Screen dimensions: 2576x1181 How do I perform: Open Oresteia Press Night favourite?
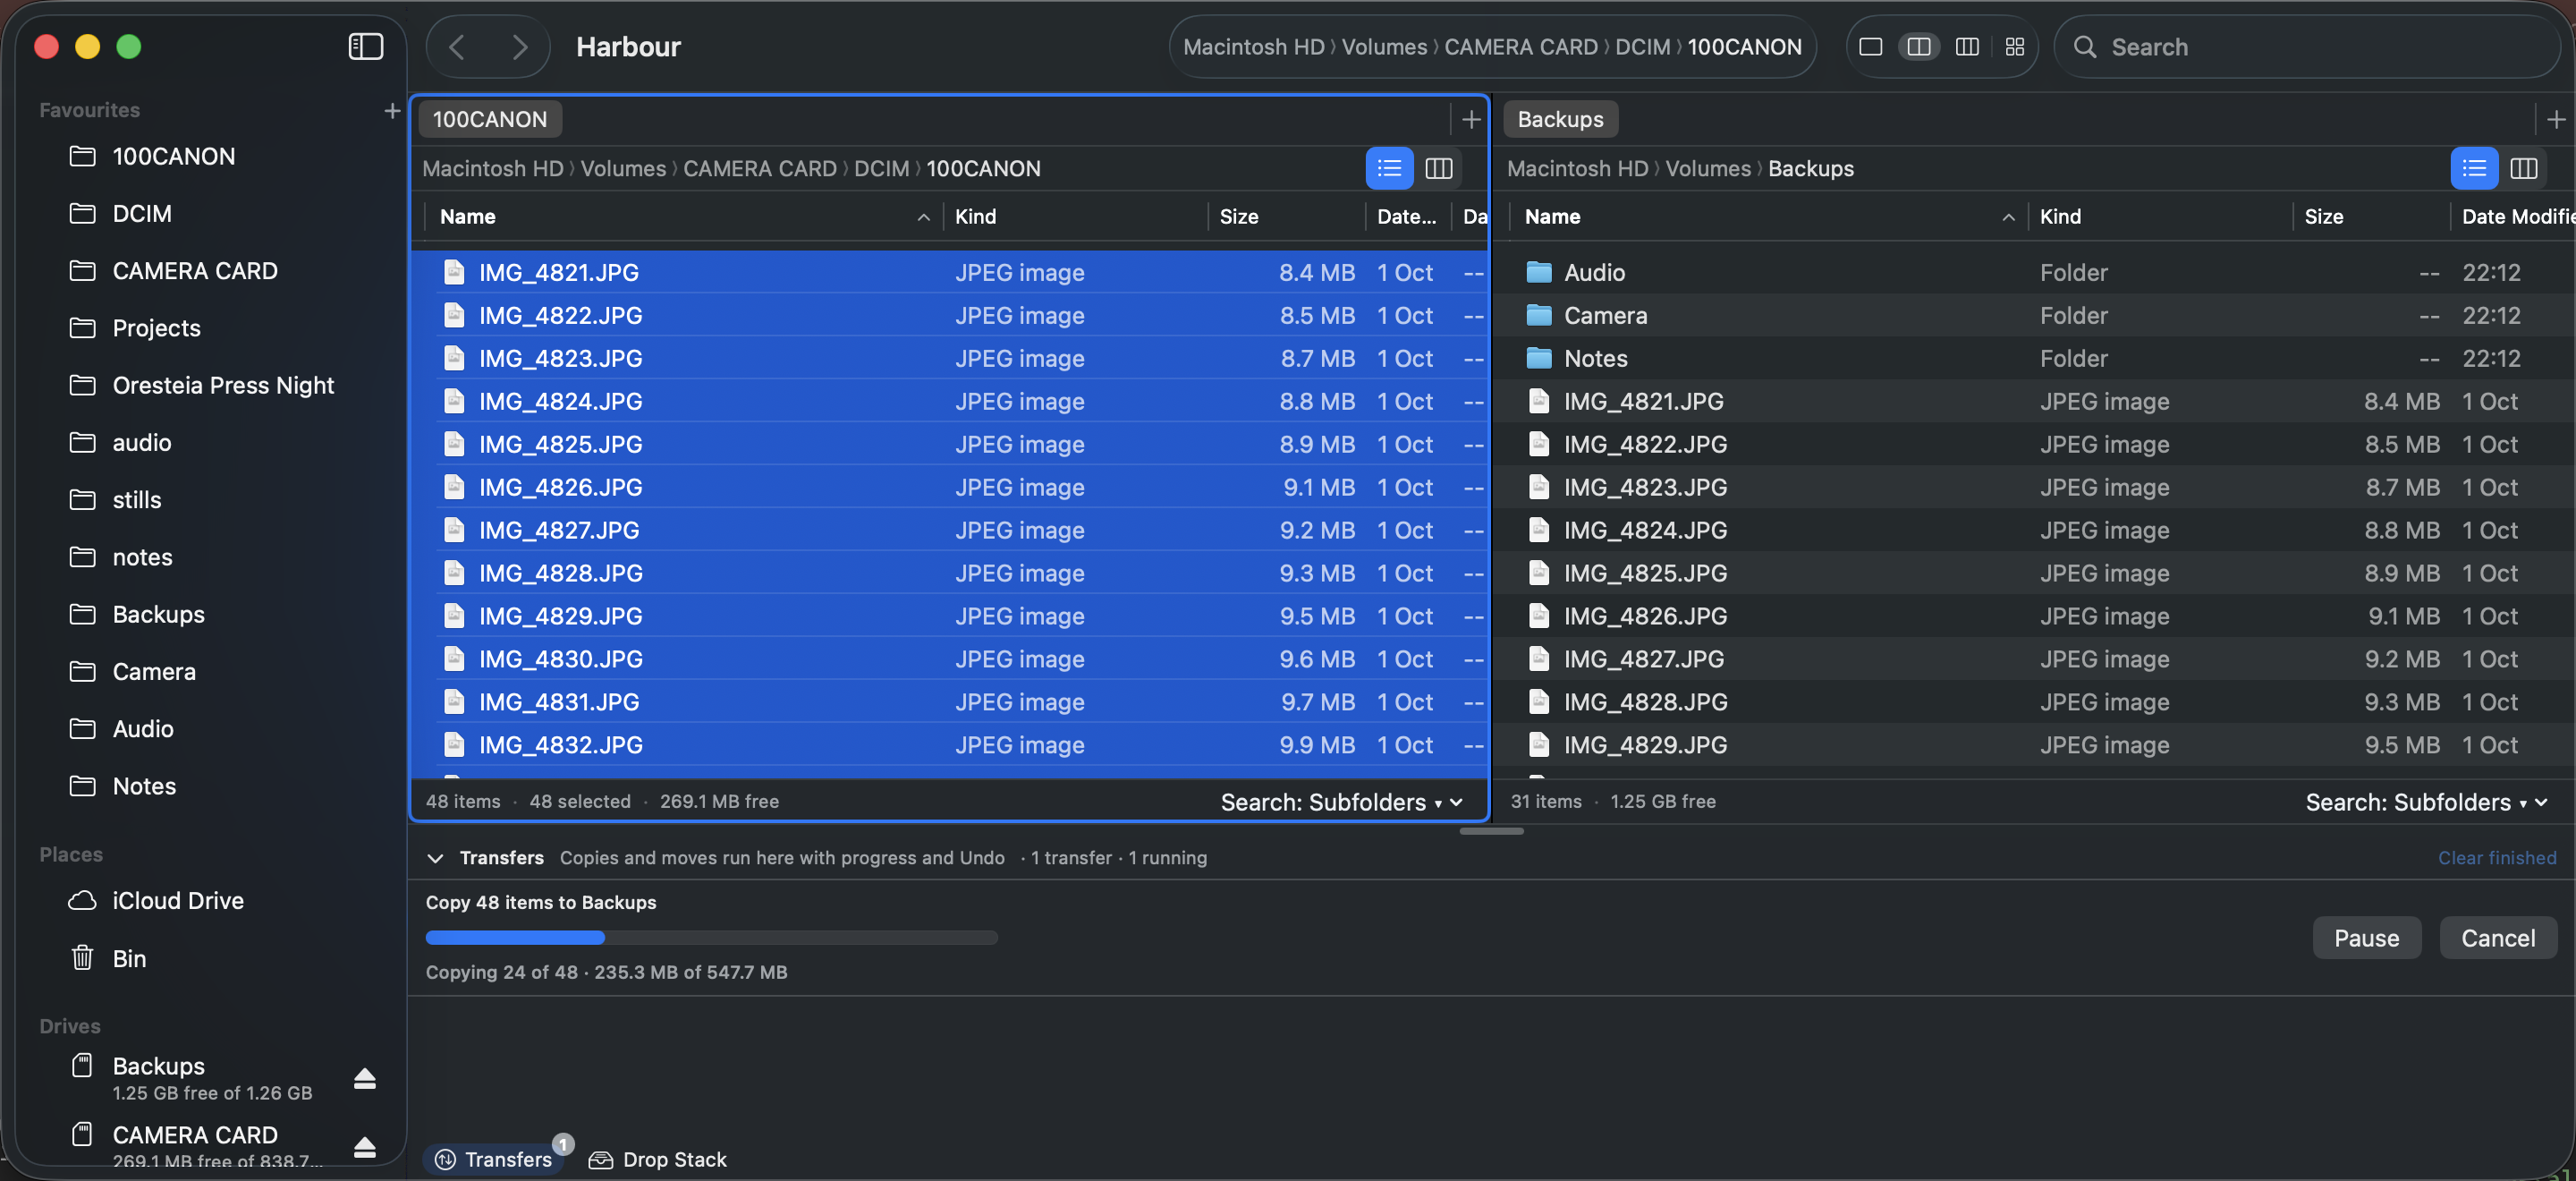pyautogui.click(x=223, y=385)
